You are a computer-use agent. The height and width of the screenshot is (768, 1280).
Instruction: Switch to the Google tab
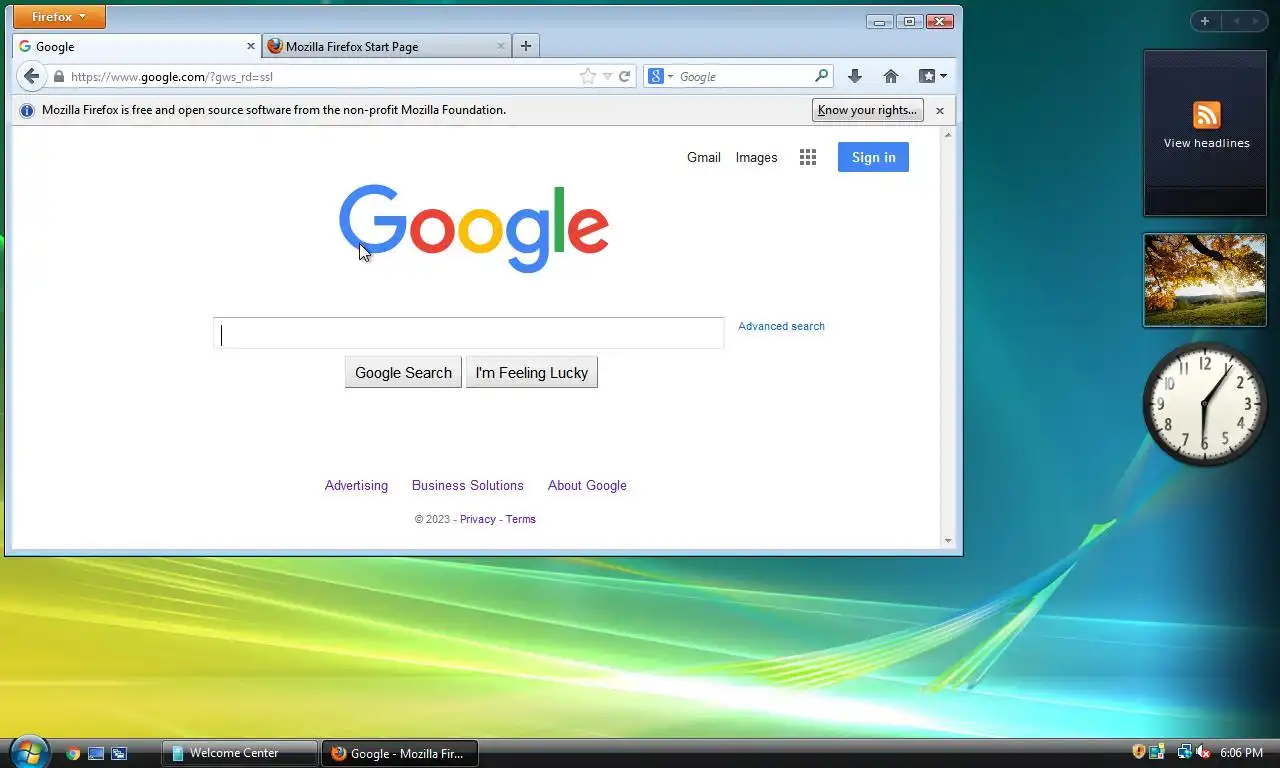(138, 46)
